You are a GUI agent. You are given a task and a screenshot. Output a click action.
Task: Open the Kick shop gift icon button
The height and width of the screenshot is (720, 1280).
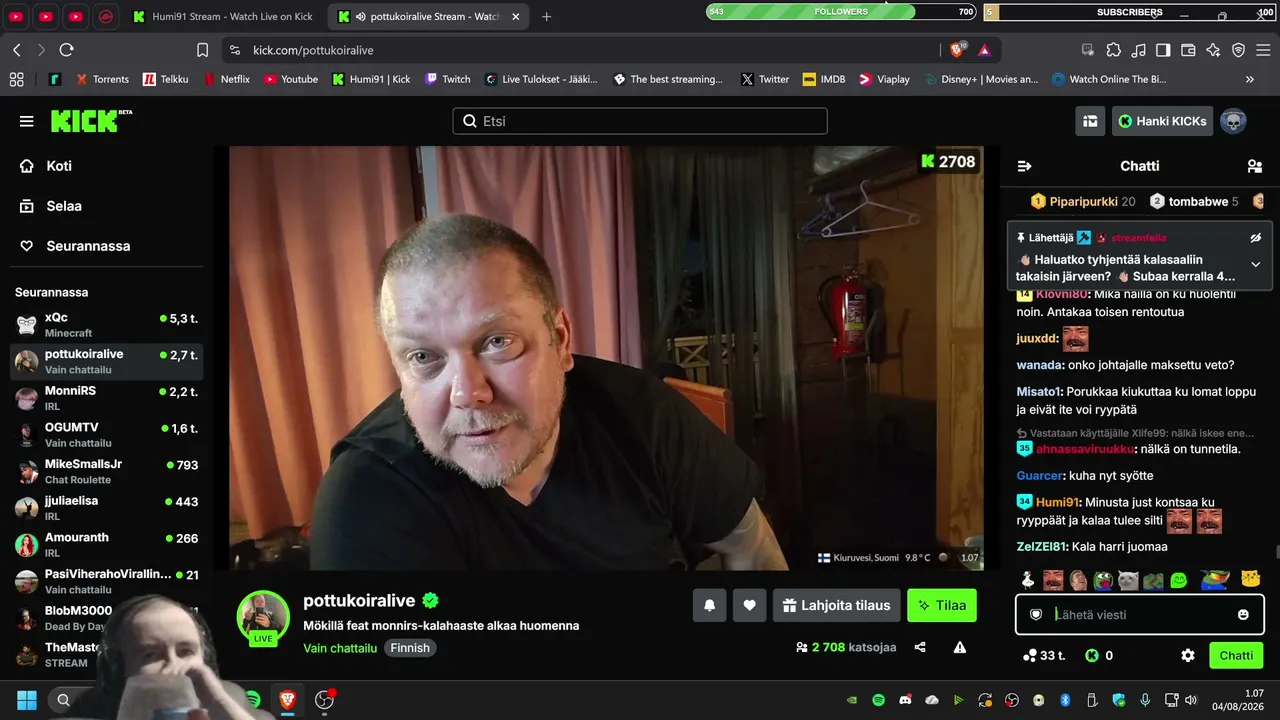coord(1090,121)
